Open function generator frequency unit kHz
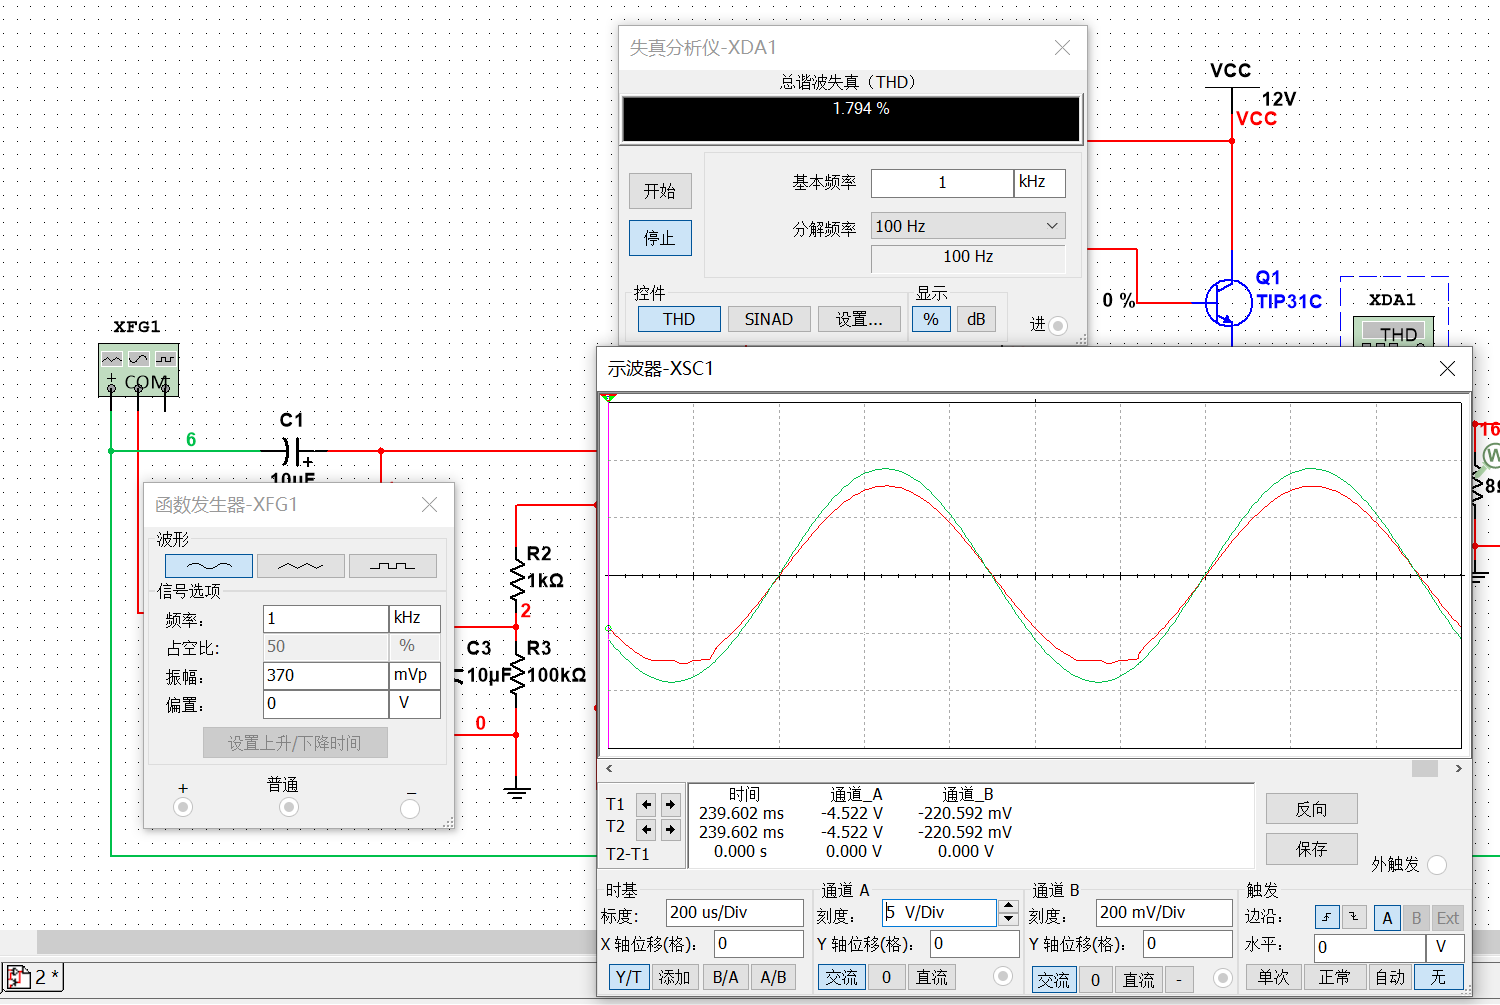Image resolution: width=1500 pixels, height=1005 pixels. 414,618
